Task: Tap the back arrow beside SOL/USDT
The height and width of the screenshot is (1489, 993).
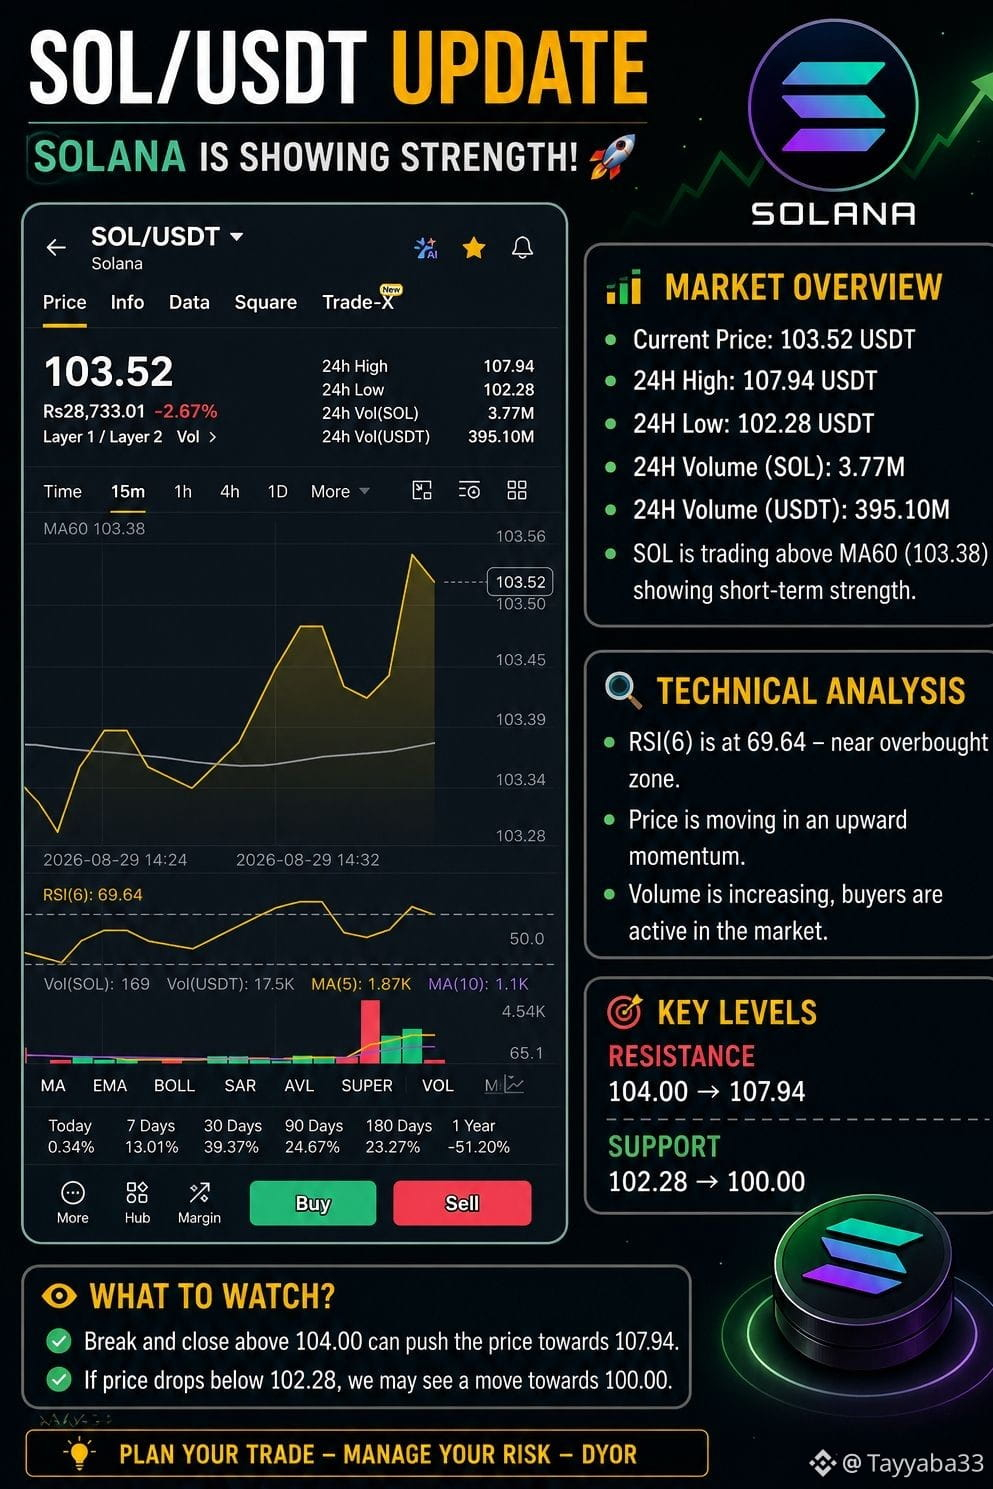Action: tap(56, 247)
